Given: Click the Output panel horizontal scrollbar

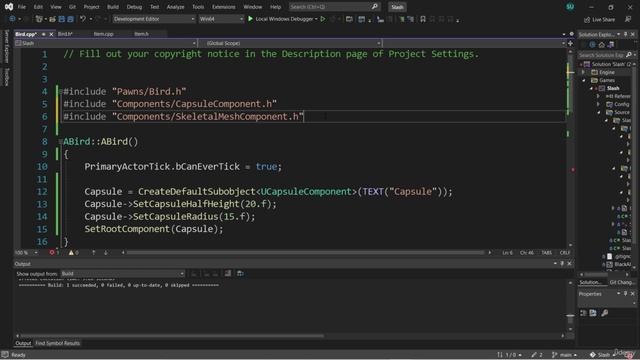Looking at the screenshot, I should (171, 336).
